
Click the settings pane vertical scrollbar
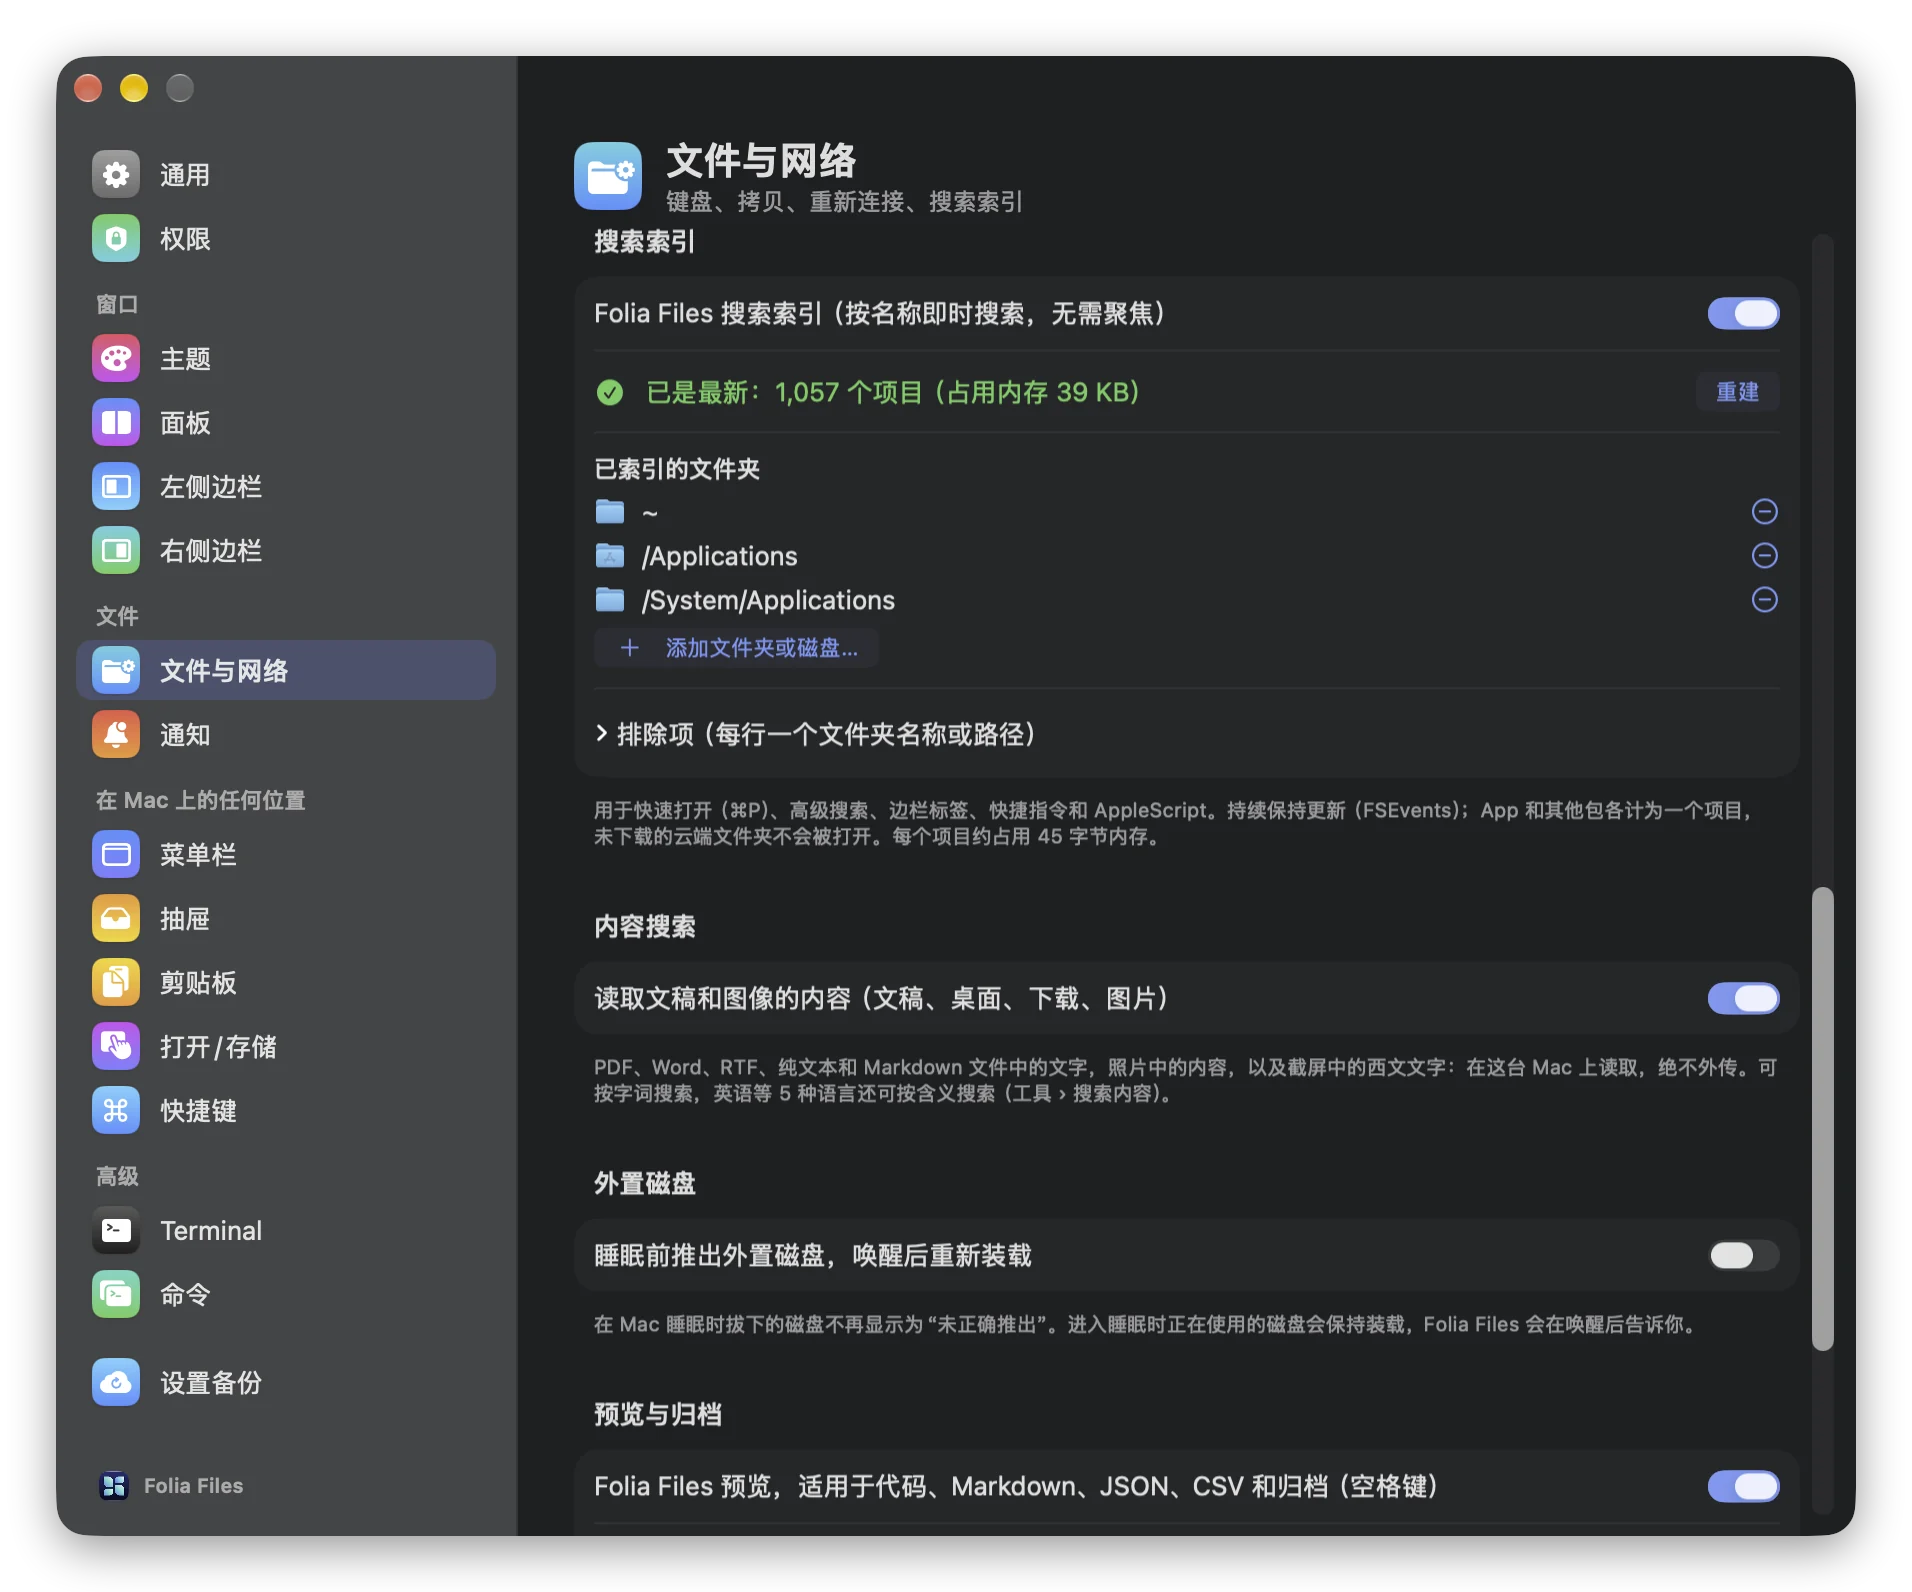[x=1823, y=1119]
